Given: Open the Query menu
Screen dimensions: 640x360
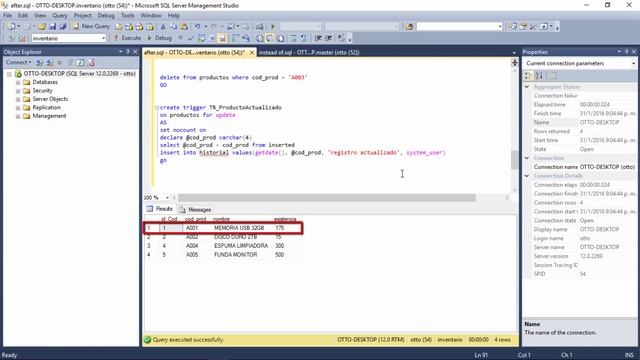Looking at the screenshot, I should coord(60,15).
